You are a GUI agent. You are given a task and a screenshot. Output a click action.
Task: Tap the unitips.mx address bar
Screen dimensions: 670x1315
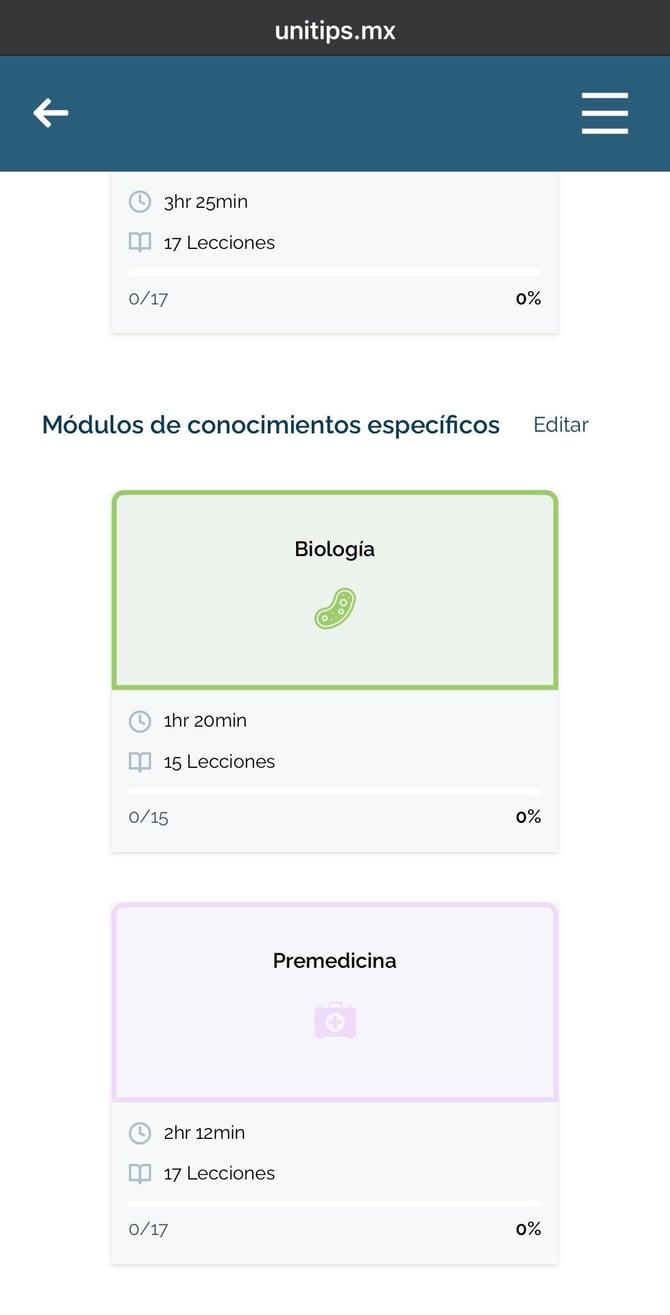335,31
